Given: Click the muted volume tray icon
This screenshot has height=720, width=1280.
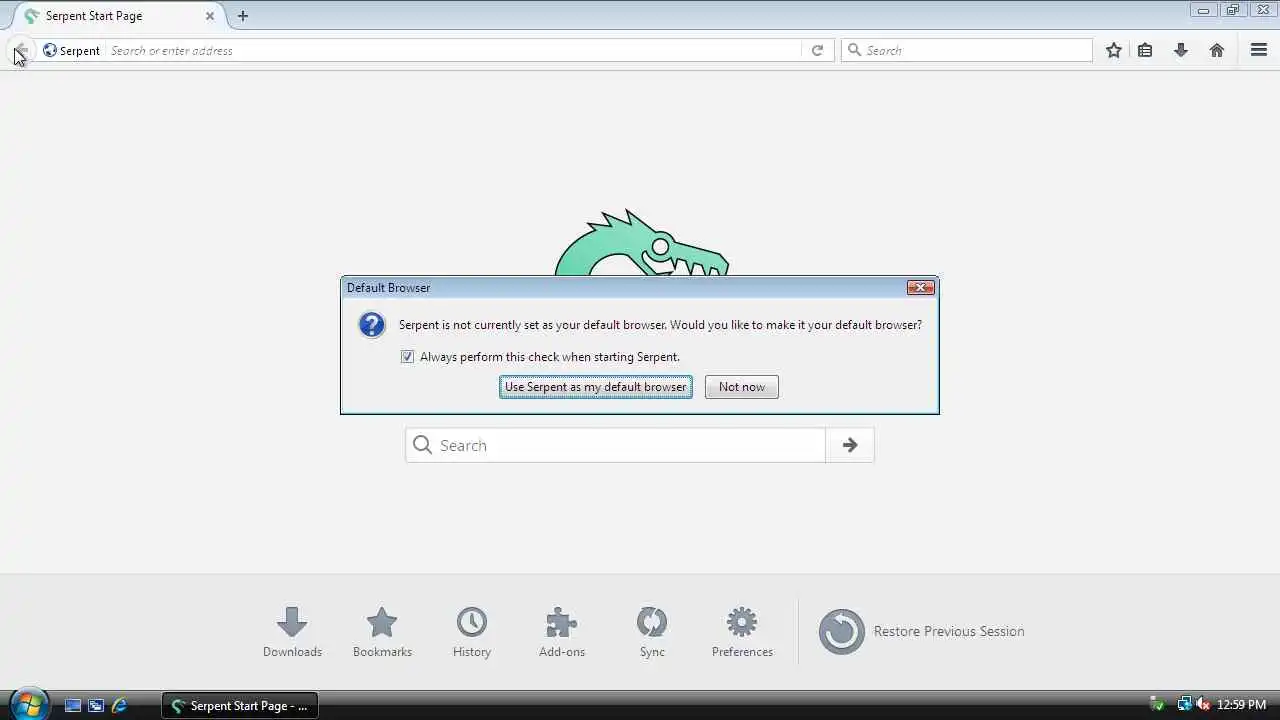Looking at the screenshot, I should 1203,705.
